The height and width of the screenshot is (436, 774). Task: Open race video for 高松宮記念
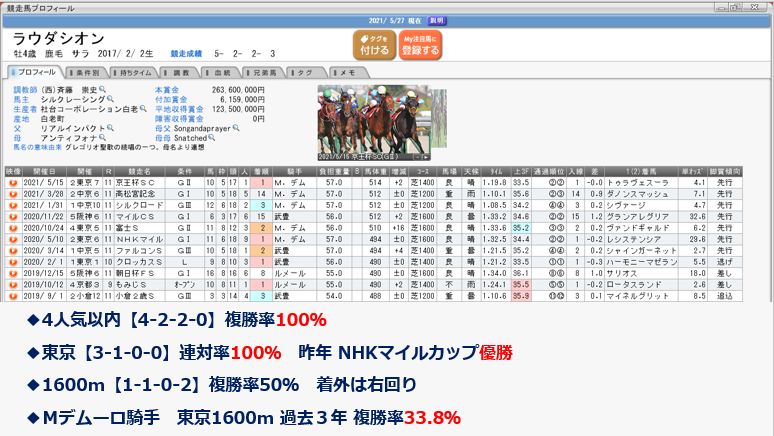pos(12,194)
